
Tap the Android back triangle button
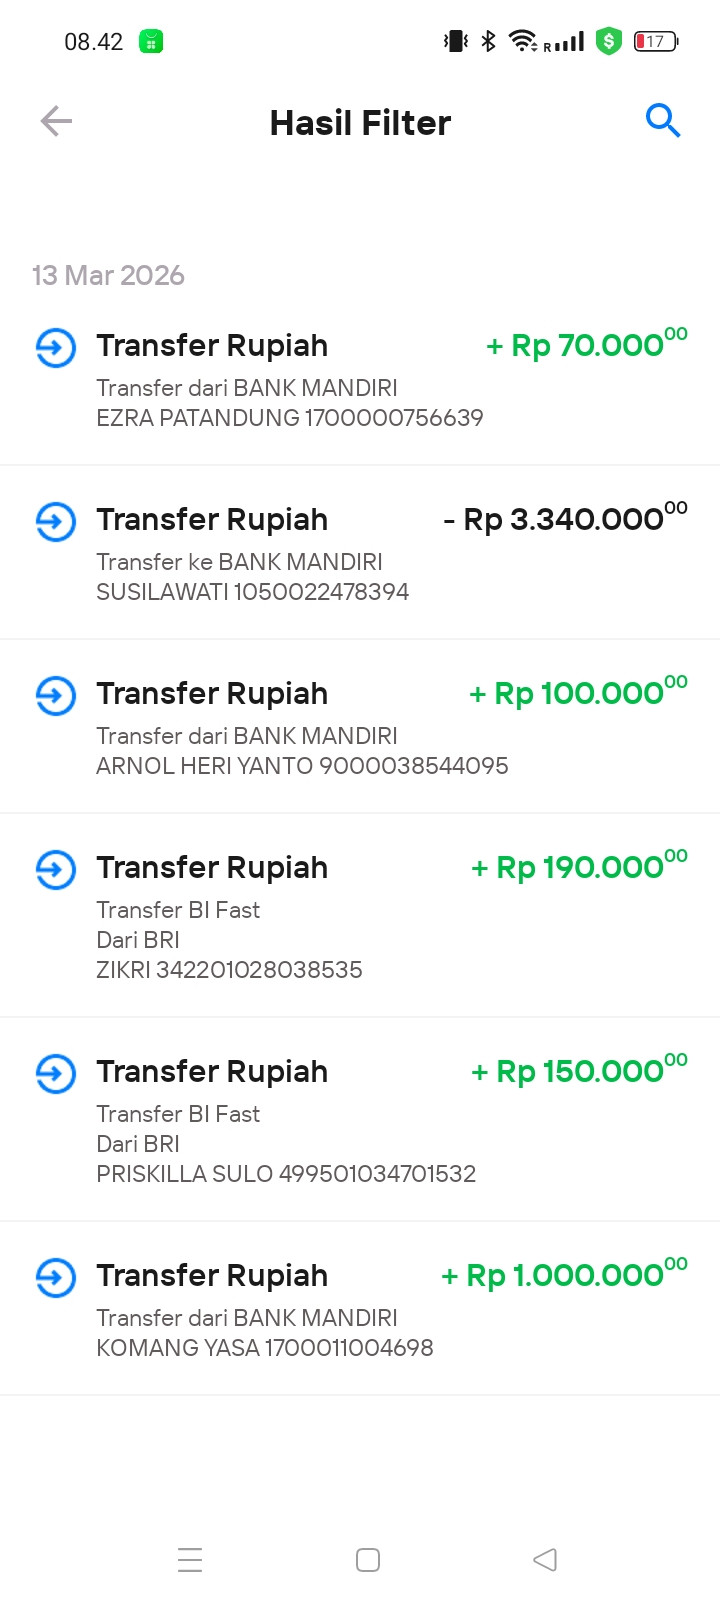pos(545,1560)
